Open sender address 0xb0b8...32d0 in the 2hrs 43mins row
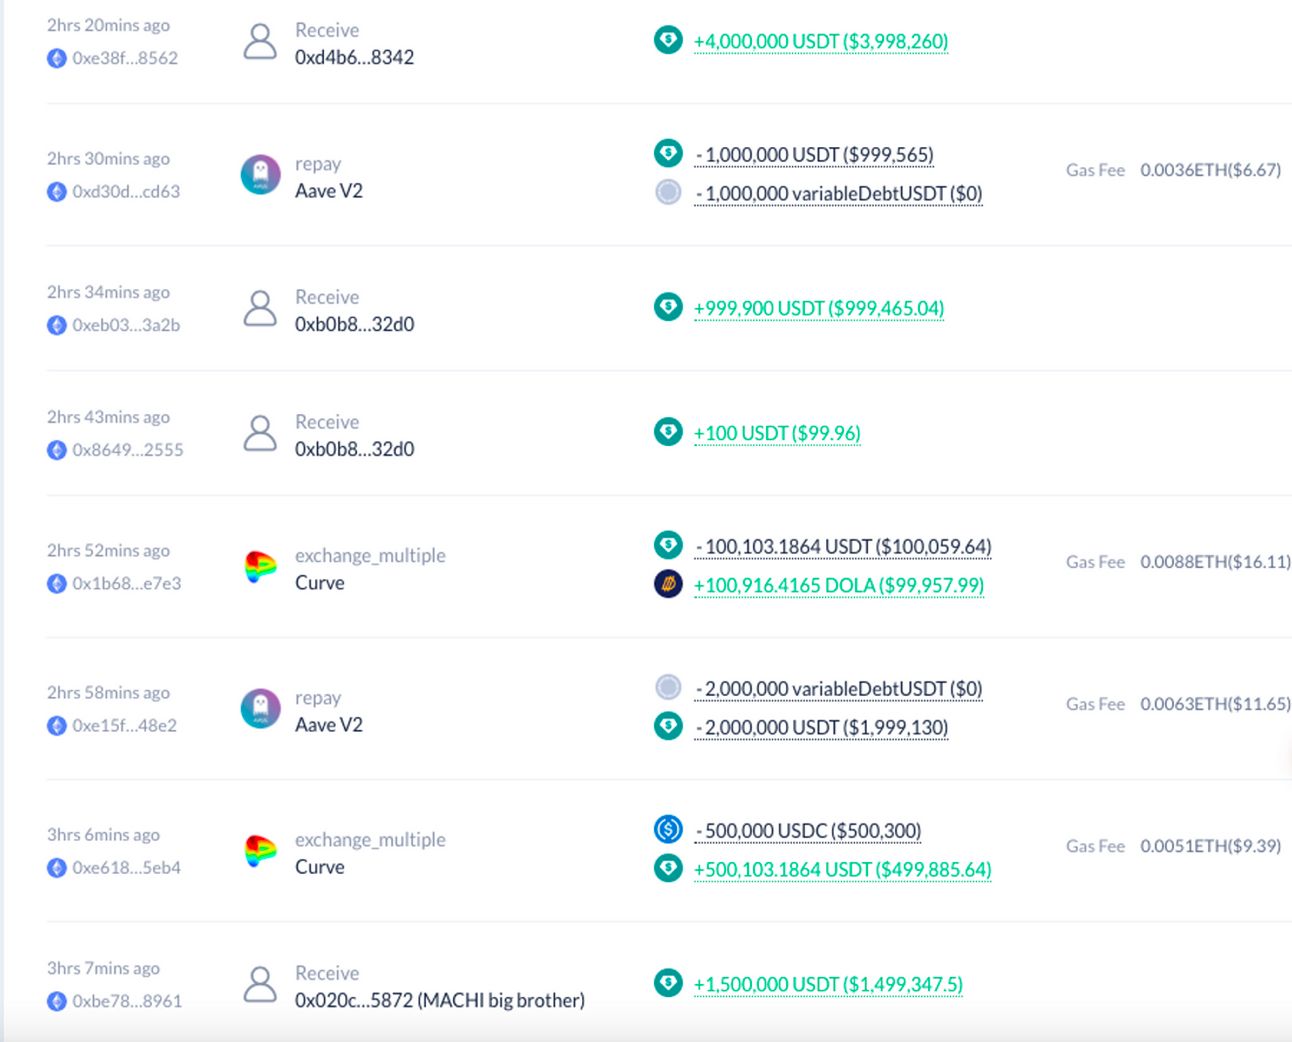Screen dimensions: 1292x1042 pyautogui.click(x=354, y=449)
